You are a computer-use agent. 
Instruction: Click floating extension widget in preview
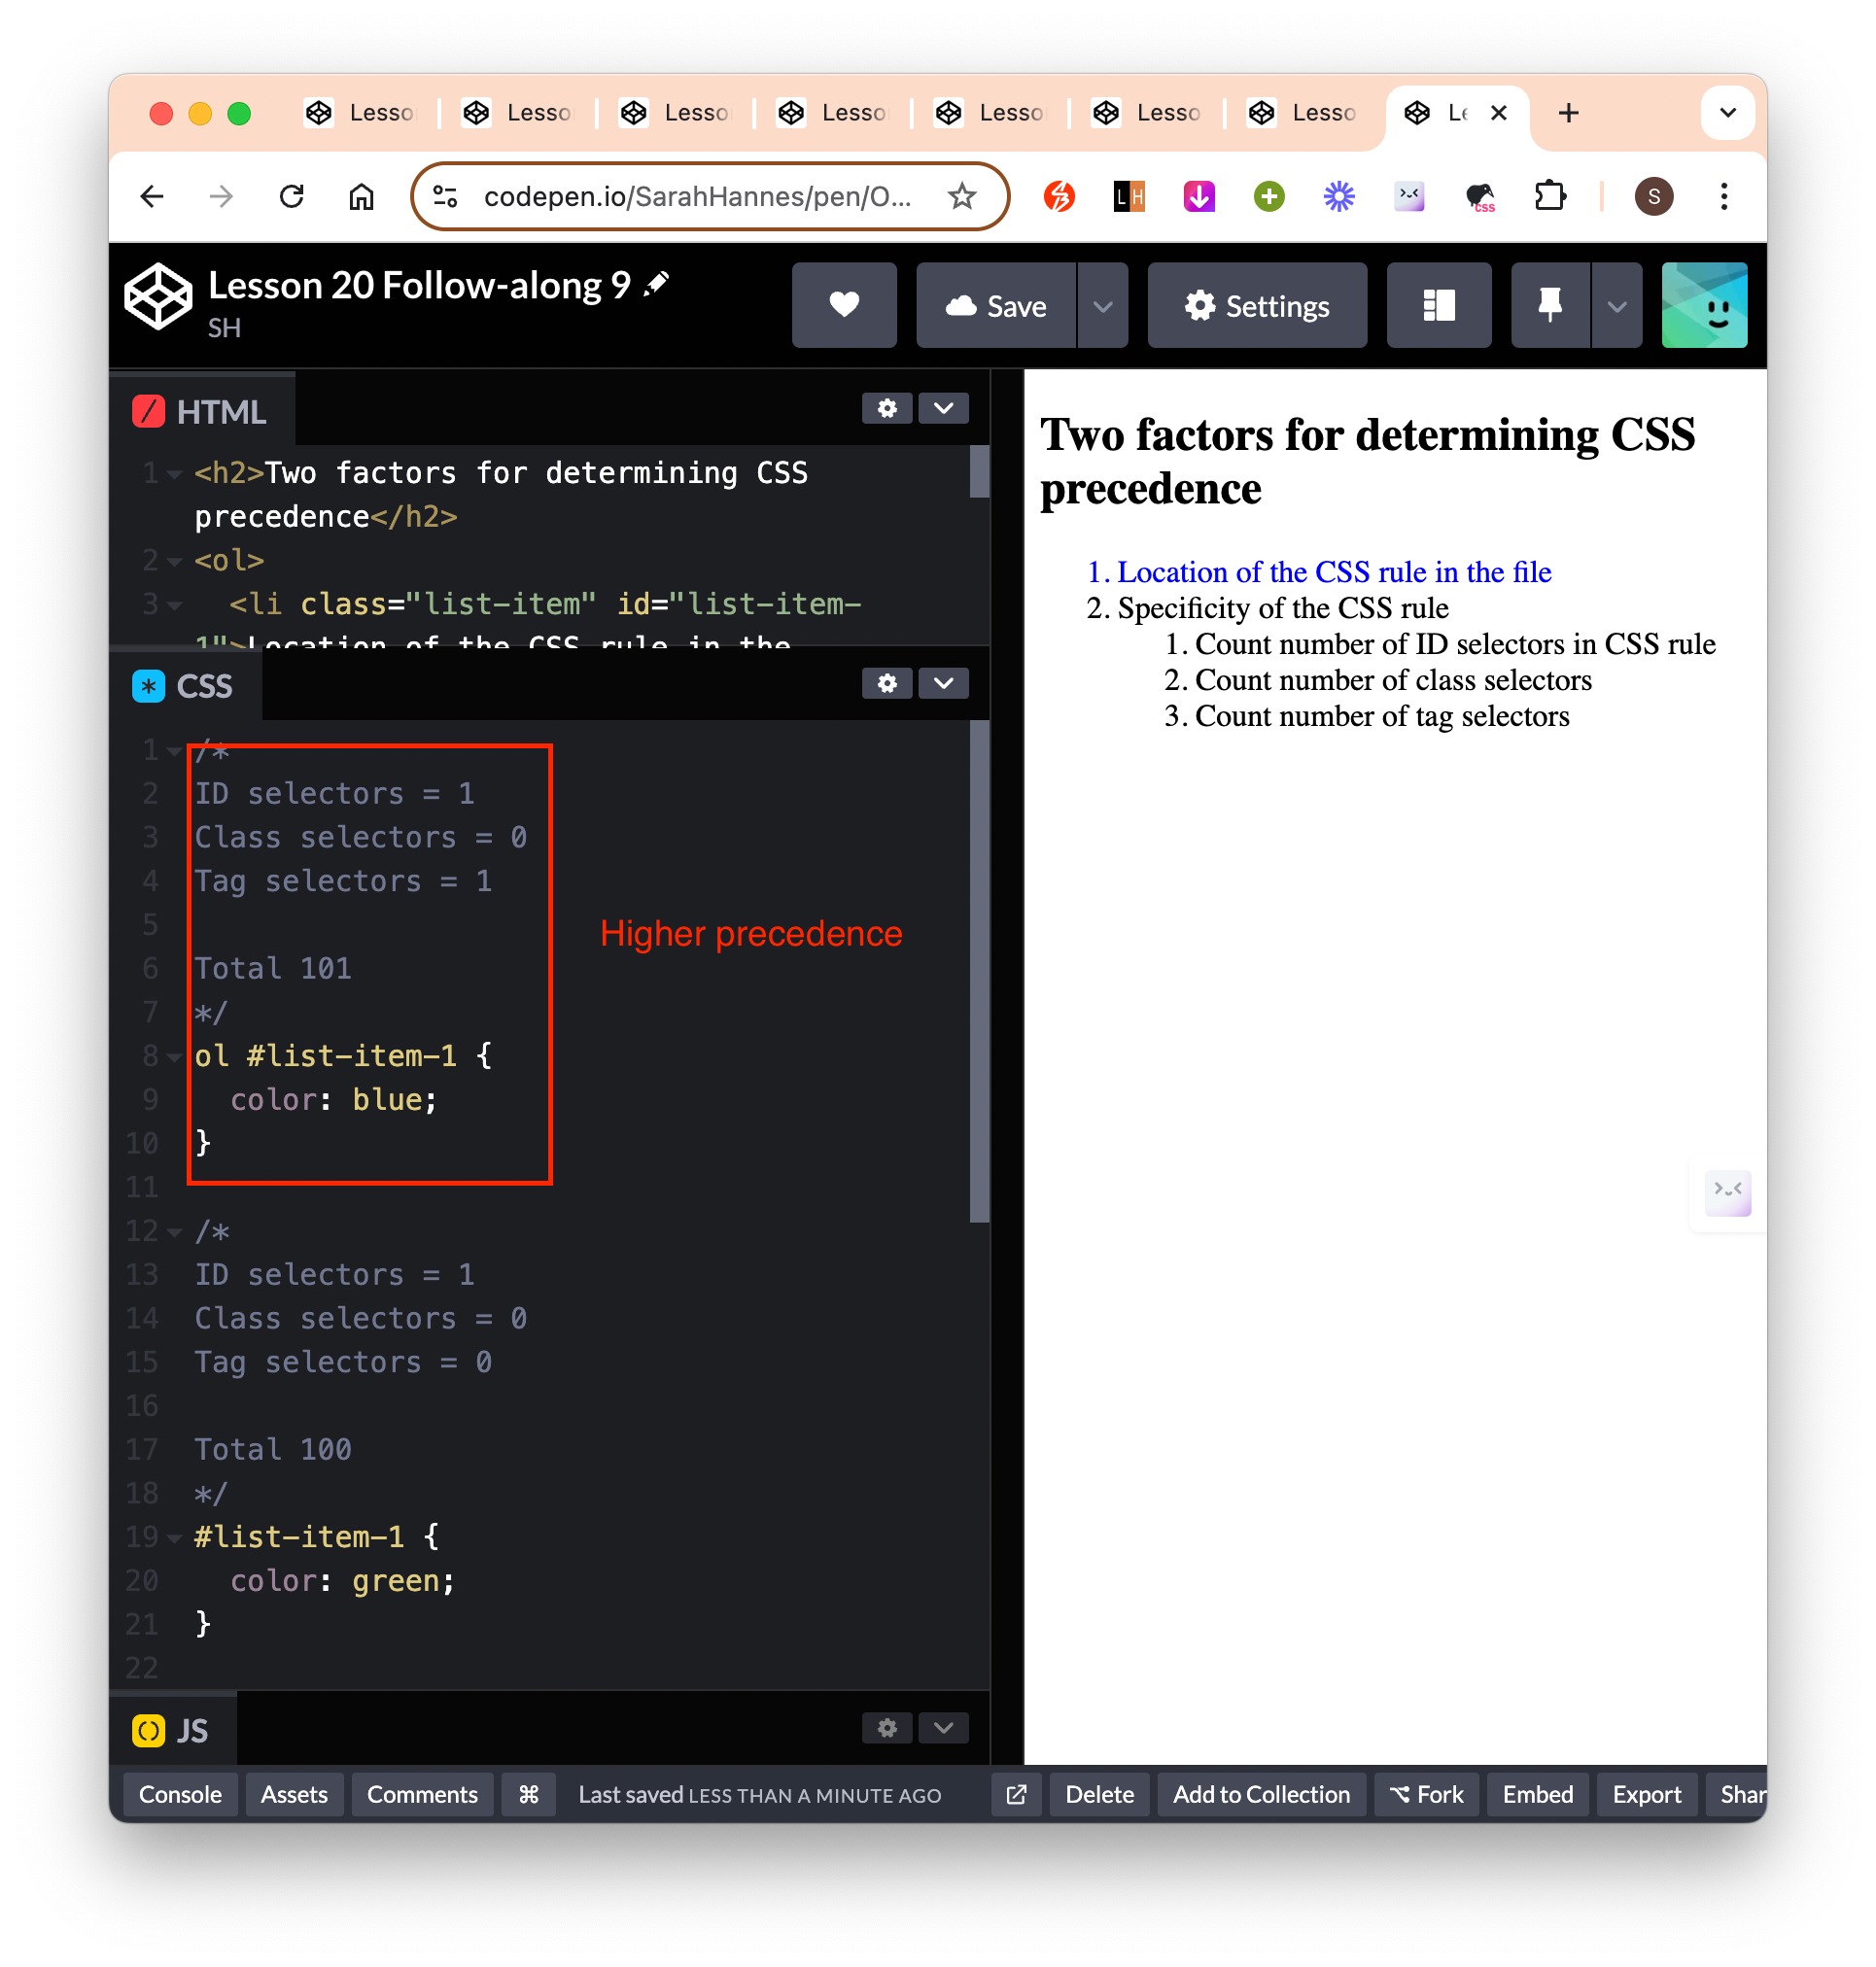tap(1728, 1191)
